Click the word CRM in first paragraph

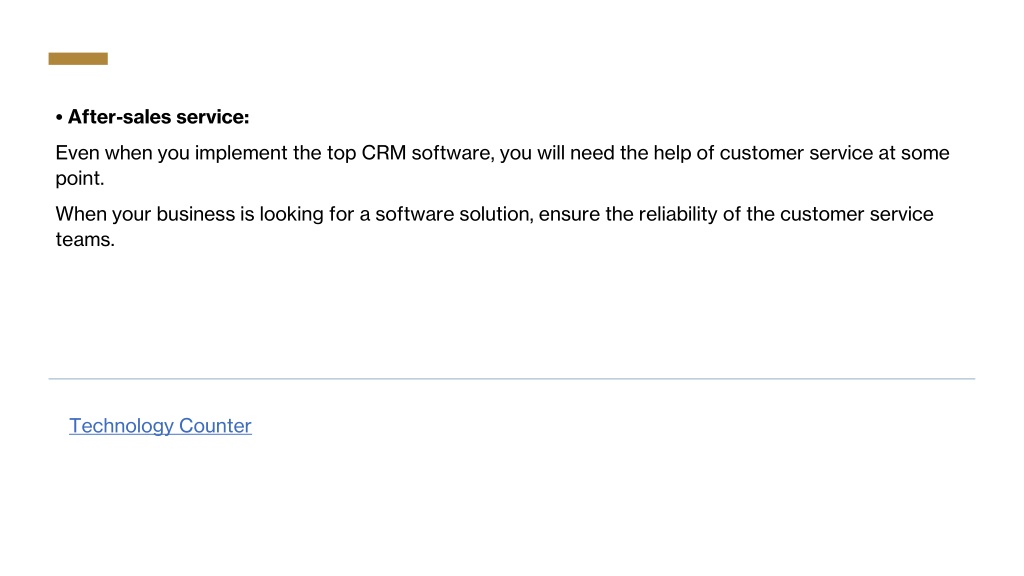383,153
